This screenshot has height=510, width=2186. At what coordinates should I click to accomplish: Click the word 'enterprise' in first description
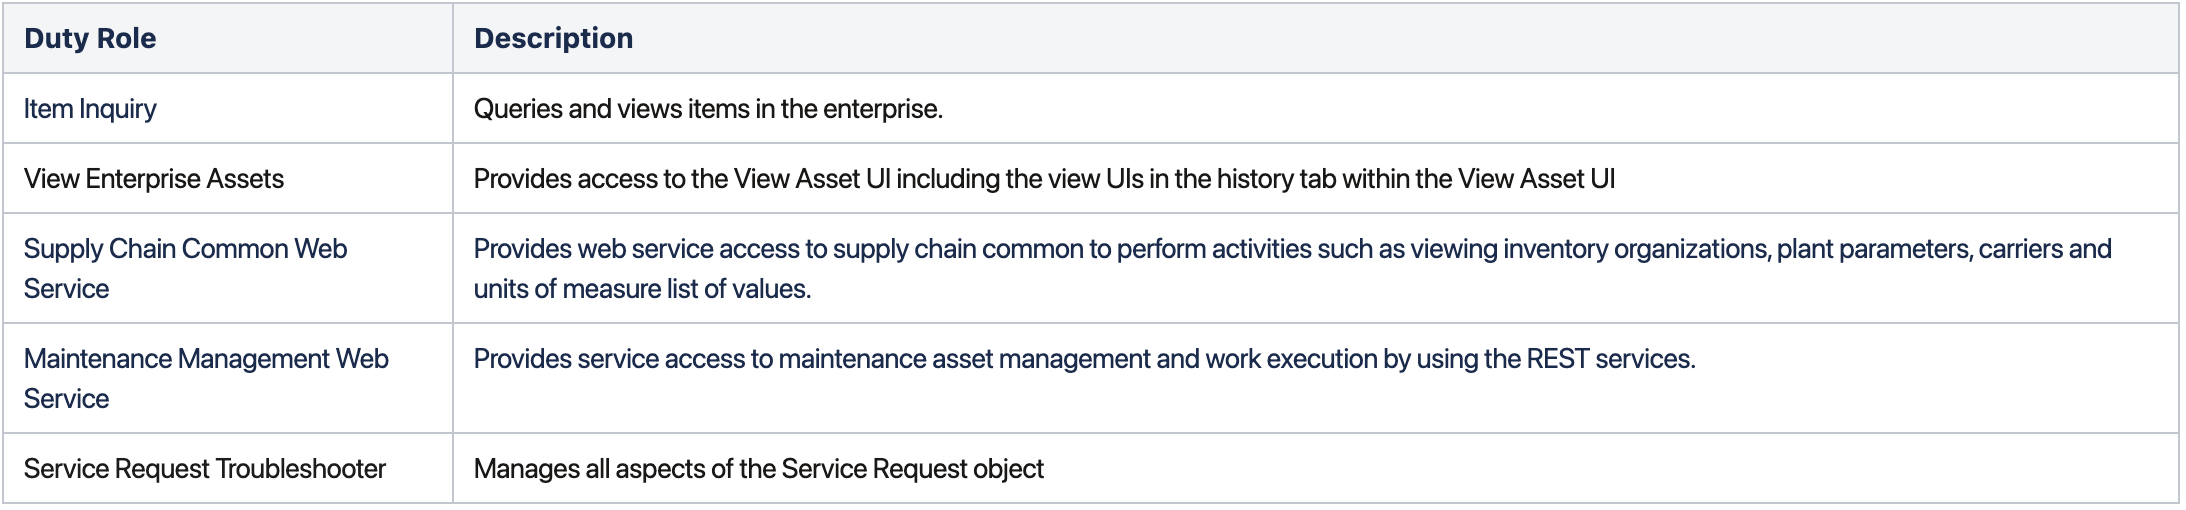883,108
